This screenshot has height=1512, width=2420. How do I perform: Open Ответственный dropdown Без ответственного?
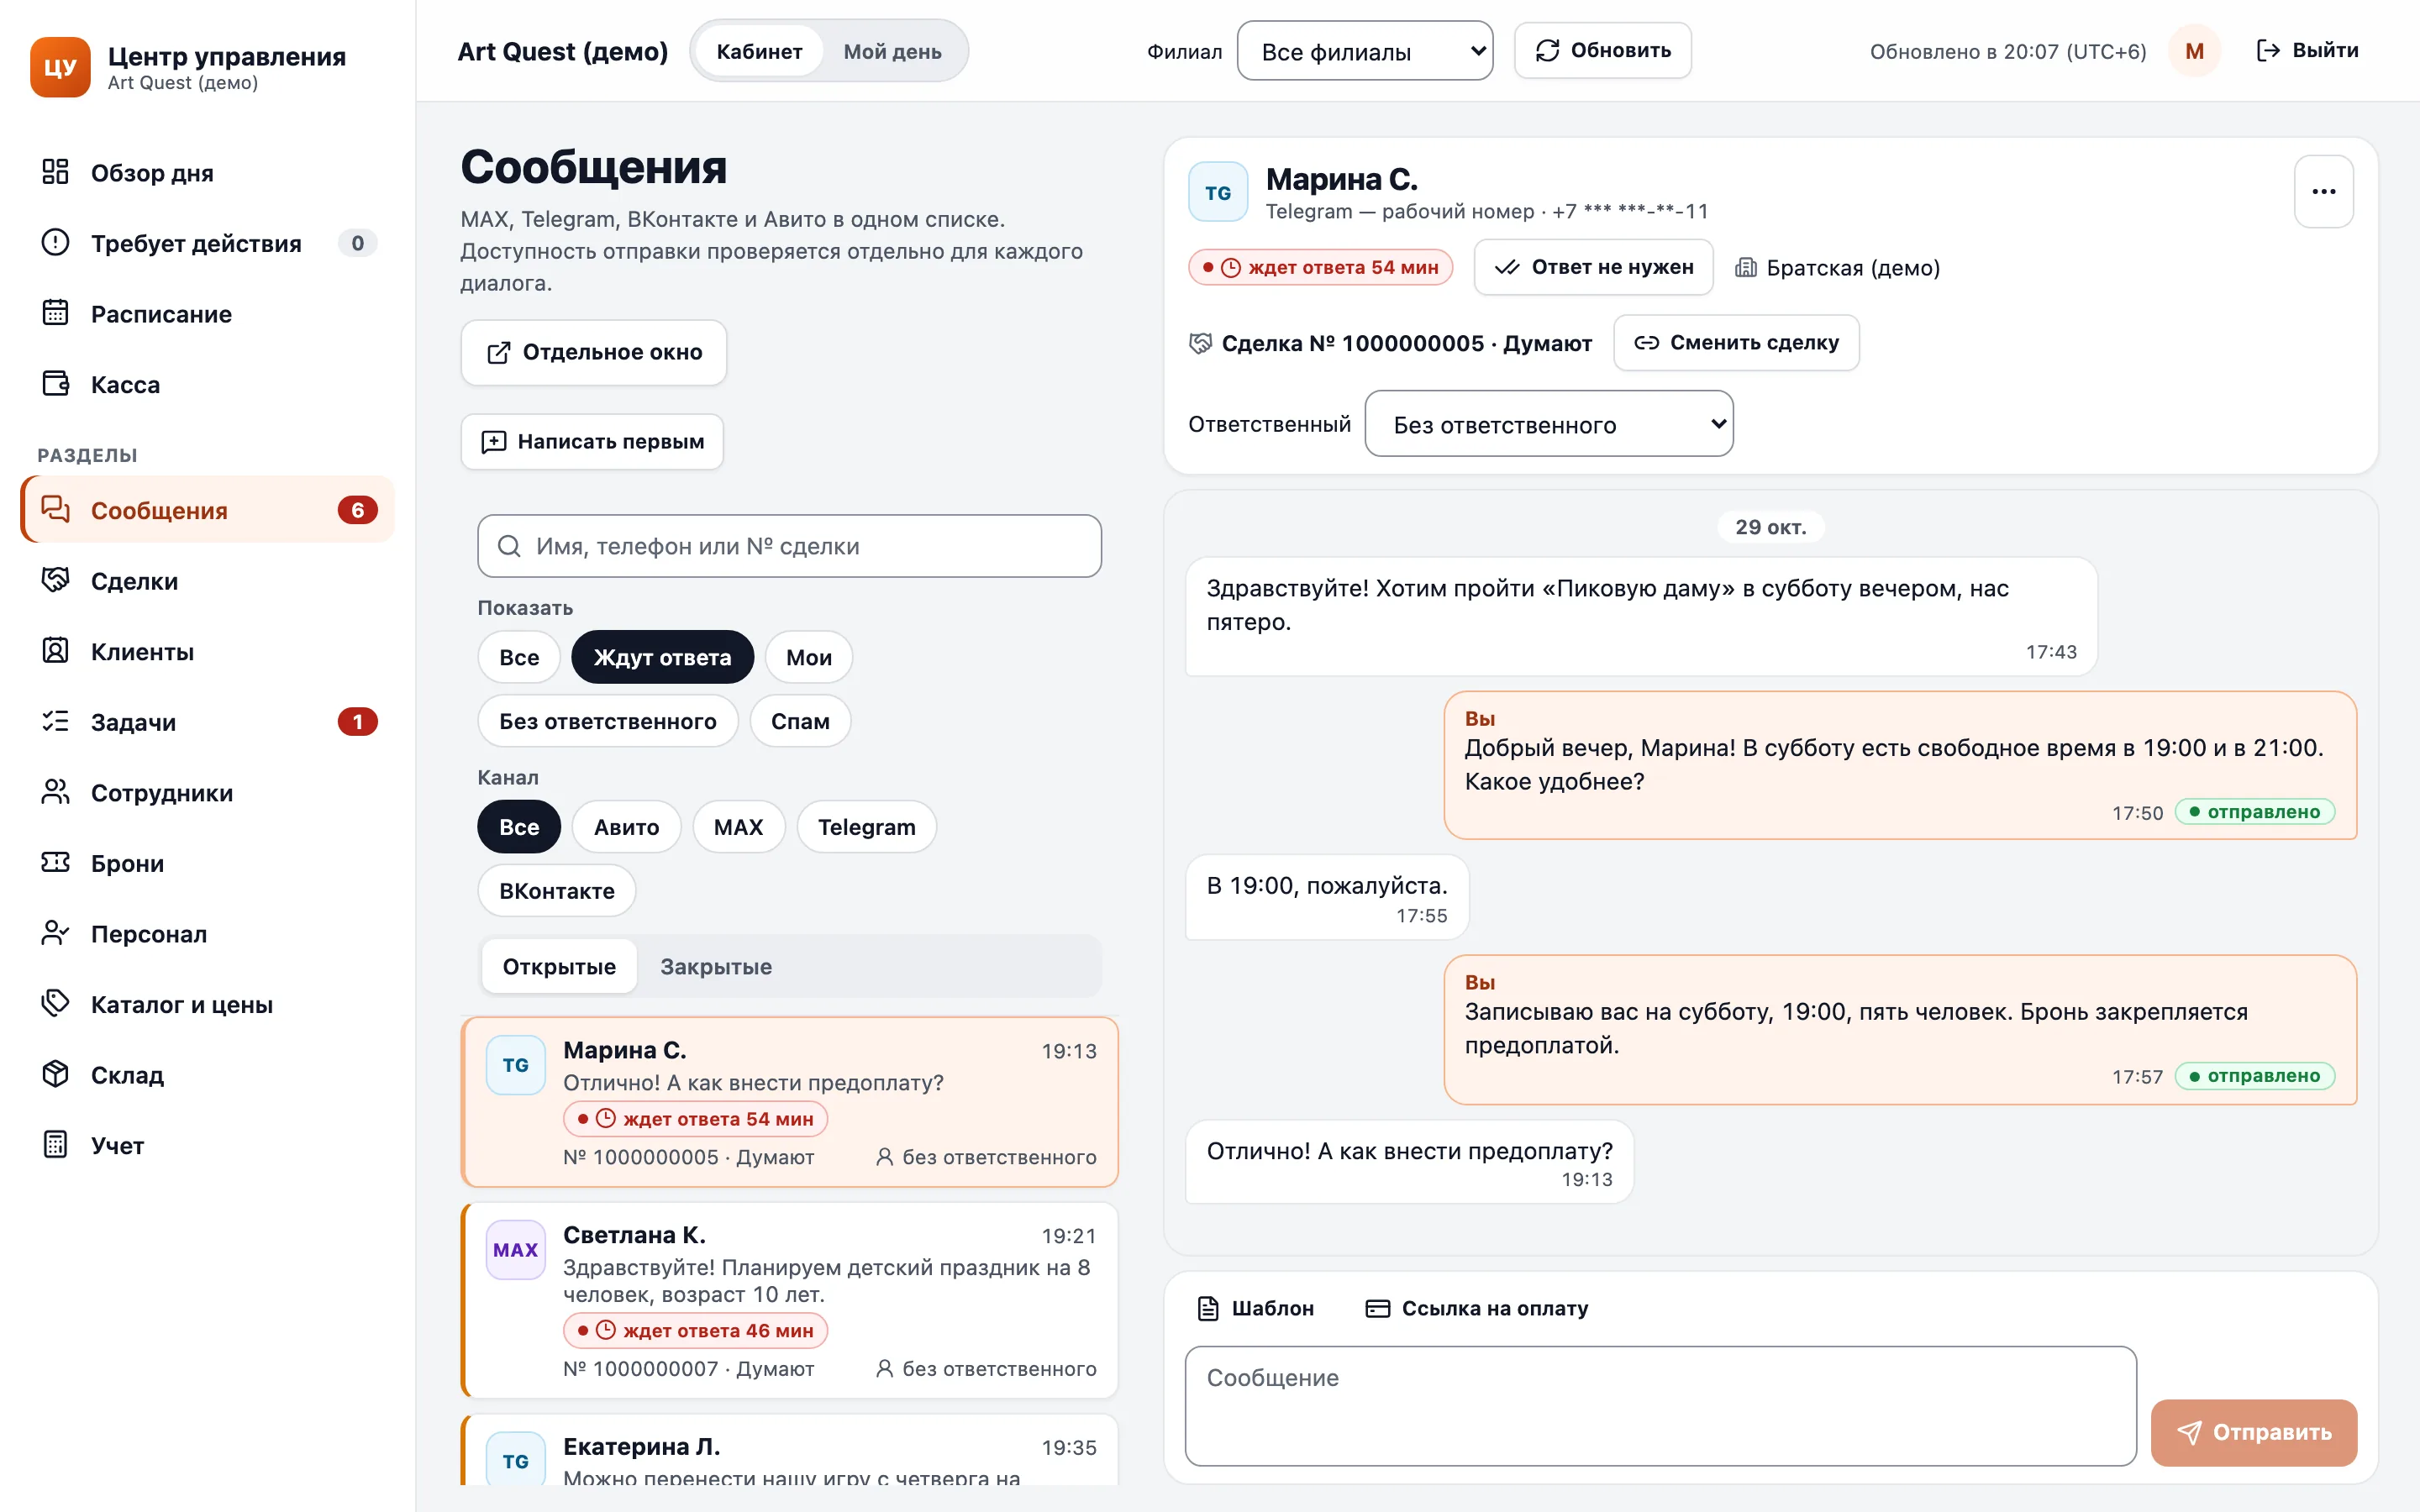1548,424
